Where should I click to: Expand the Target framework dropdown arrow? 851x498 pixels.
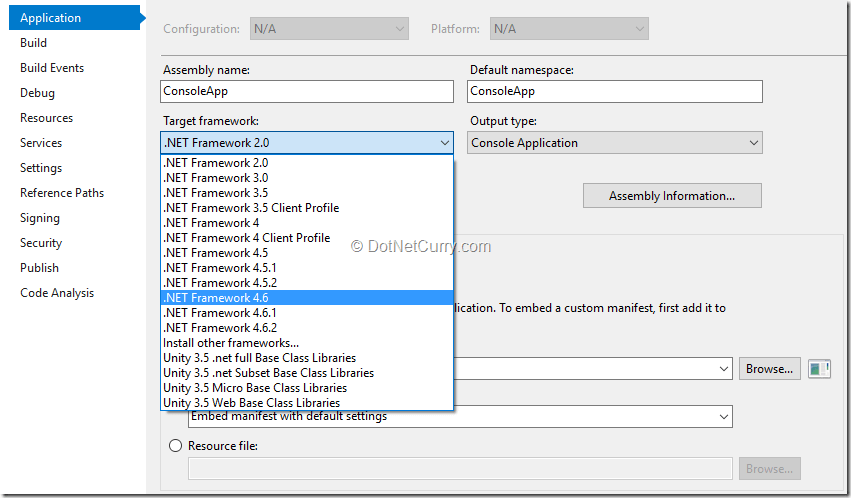(x=445, y=143)
